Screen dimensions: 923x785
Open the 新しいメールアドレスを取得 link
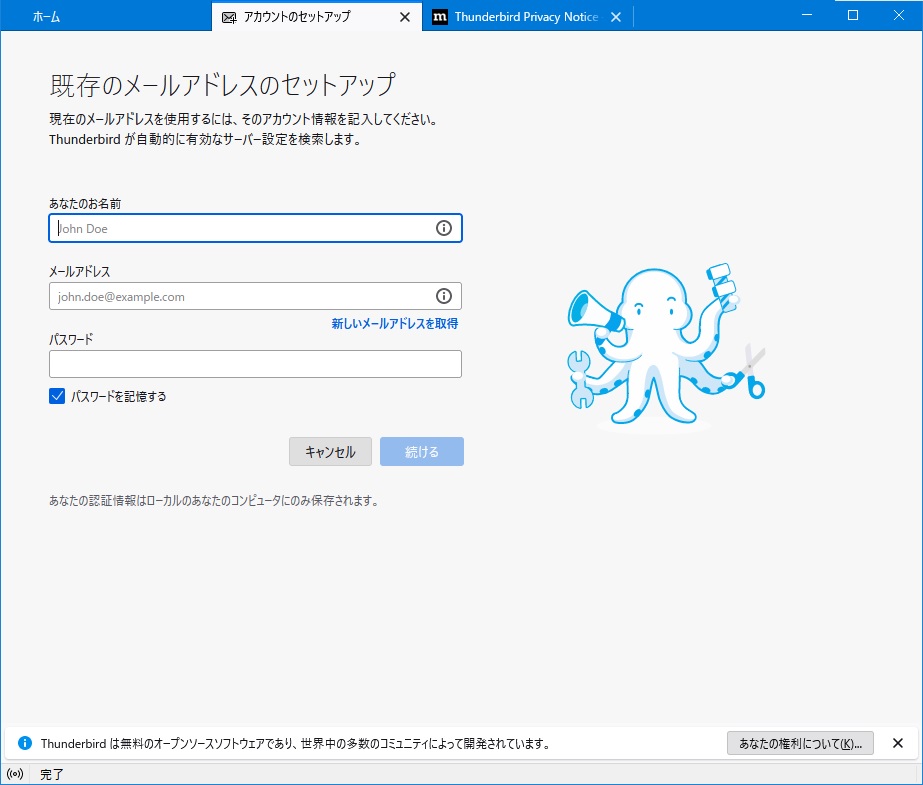pyautogui.click(x=394, y=324)
